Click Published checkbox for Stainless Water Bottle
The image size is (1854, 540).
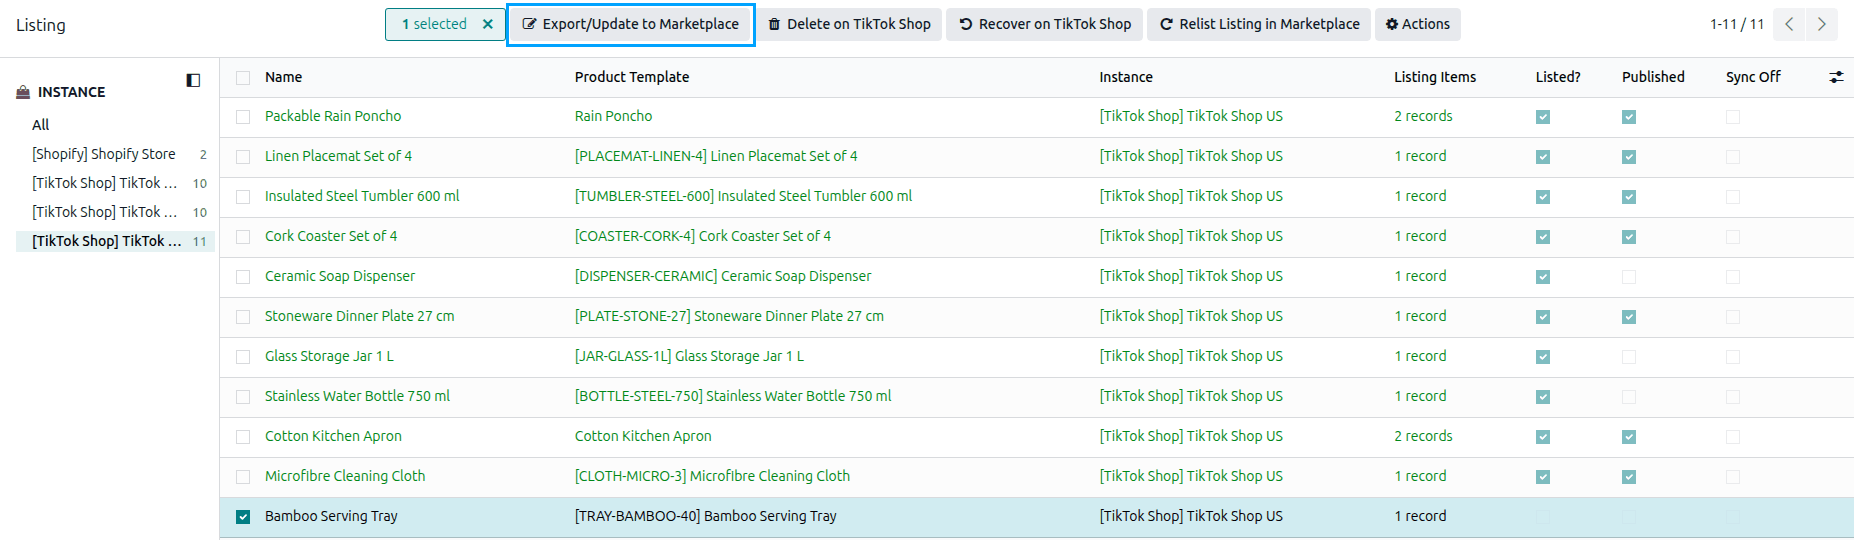pyautogui.click(x=1629, y=397)
